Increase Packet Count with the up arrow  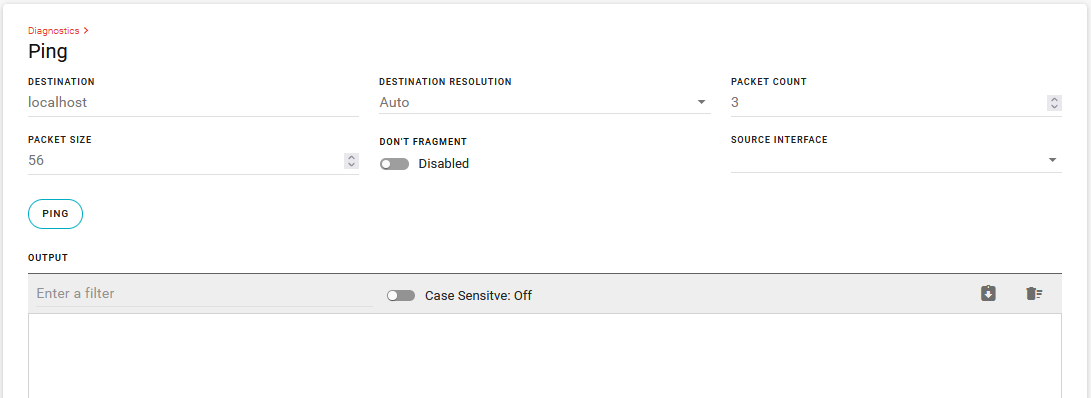(1054, 100)
